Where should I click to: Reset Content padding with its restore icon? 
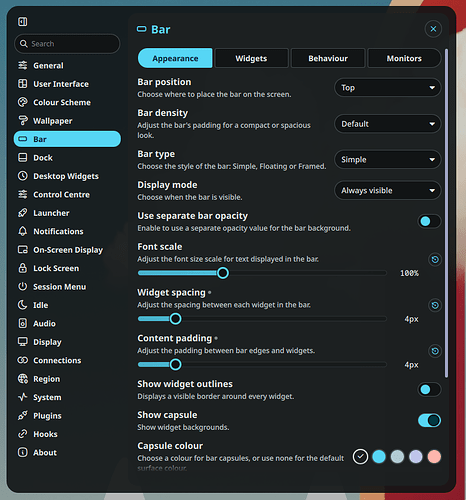click(x=435, y=351)
